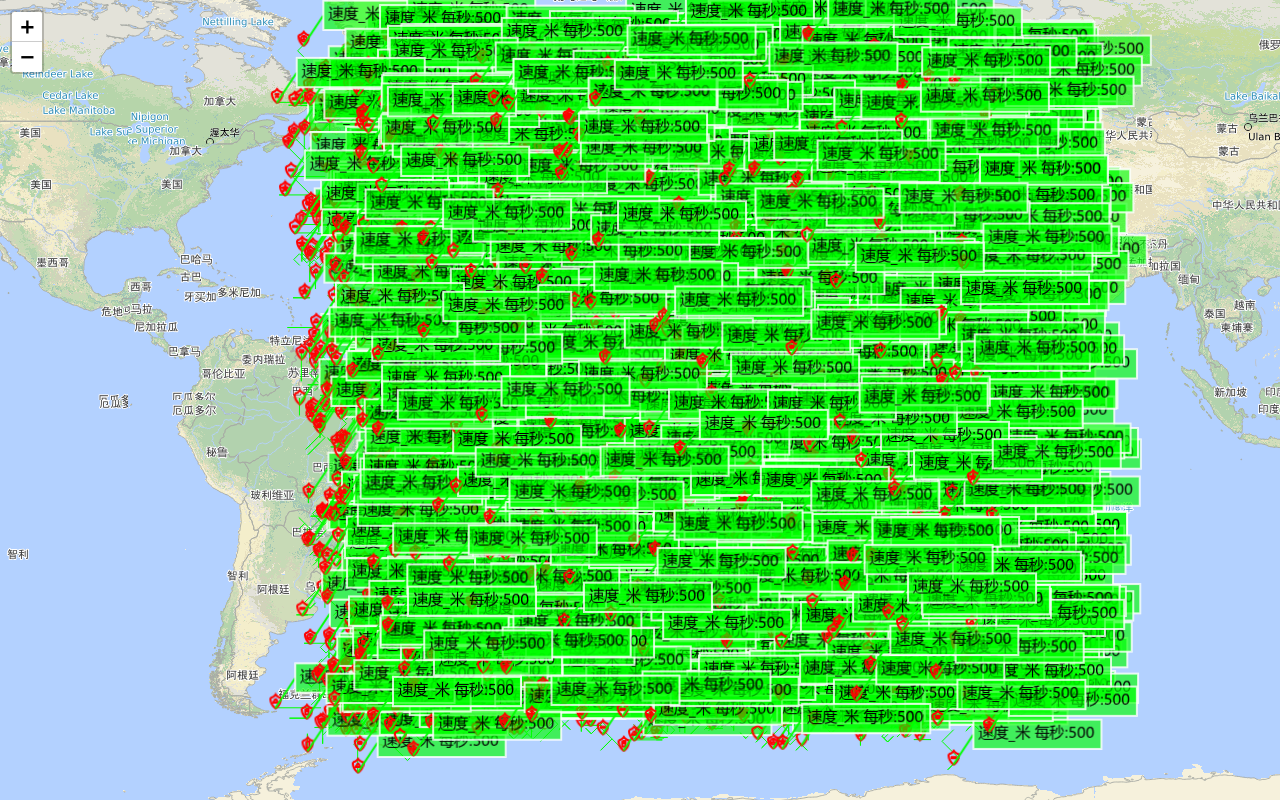
Task: Click the 牙买加 label
Action: (x=200, y=296)
